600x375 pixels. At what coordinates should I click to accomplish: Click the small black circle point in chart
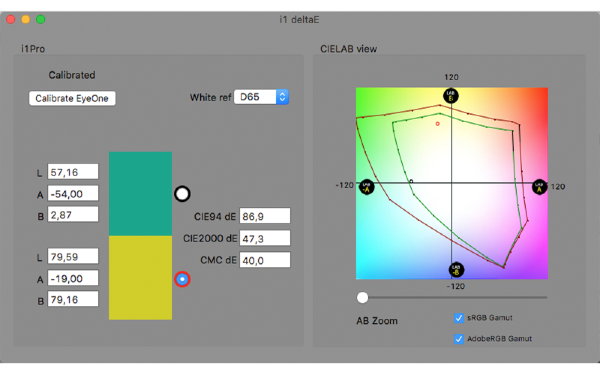(411, 181)
